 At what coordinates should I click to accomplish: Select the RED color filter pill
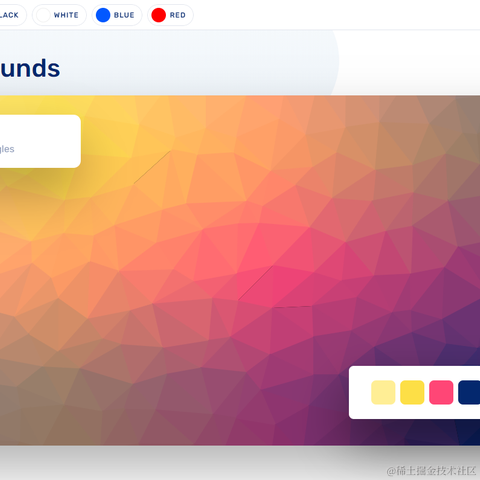pyautogui.click(x=170, y=15)
